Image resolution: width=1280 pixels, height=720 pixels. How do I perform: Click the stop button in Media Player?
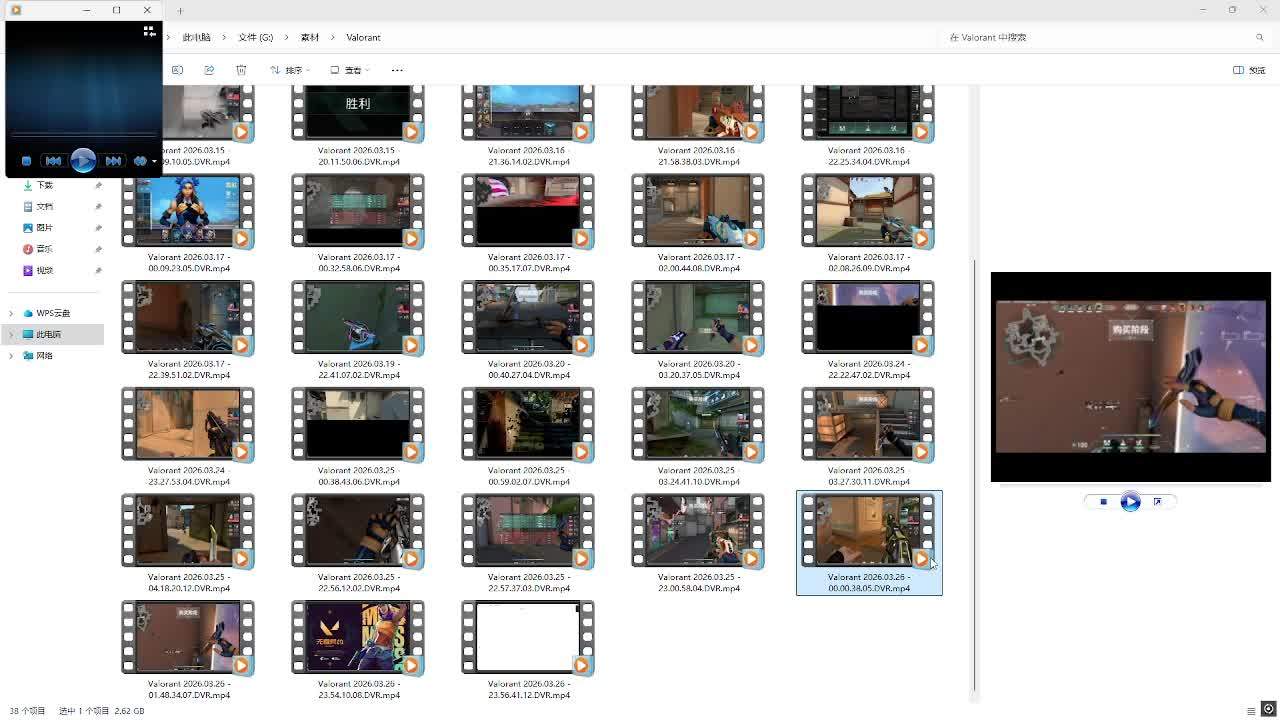26,161
